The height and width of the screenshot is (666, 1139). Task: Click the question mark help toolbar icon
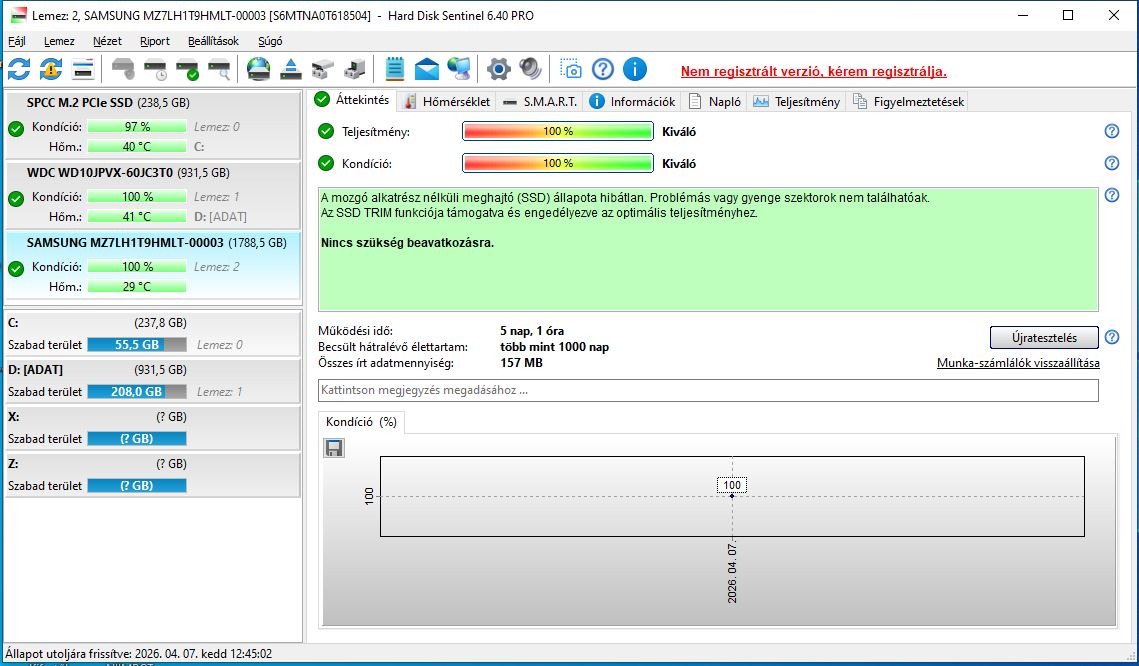603,70
